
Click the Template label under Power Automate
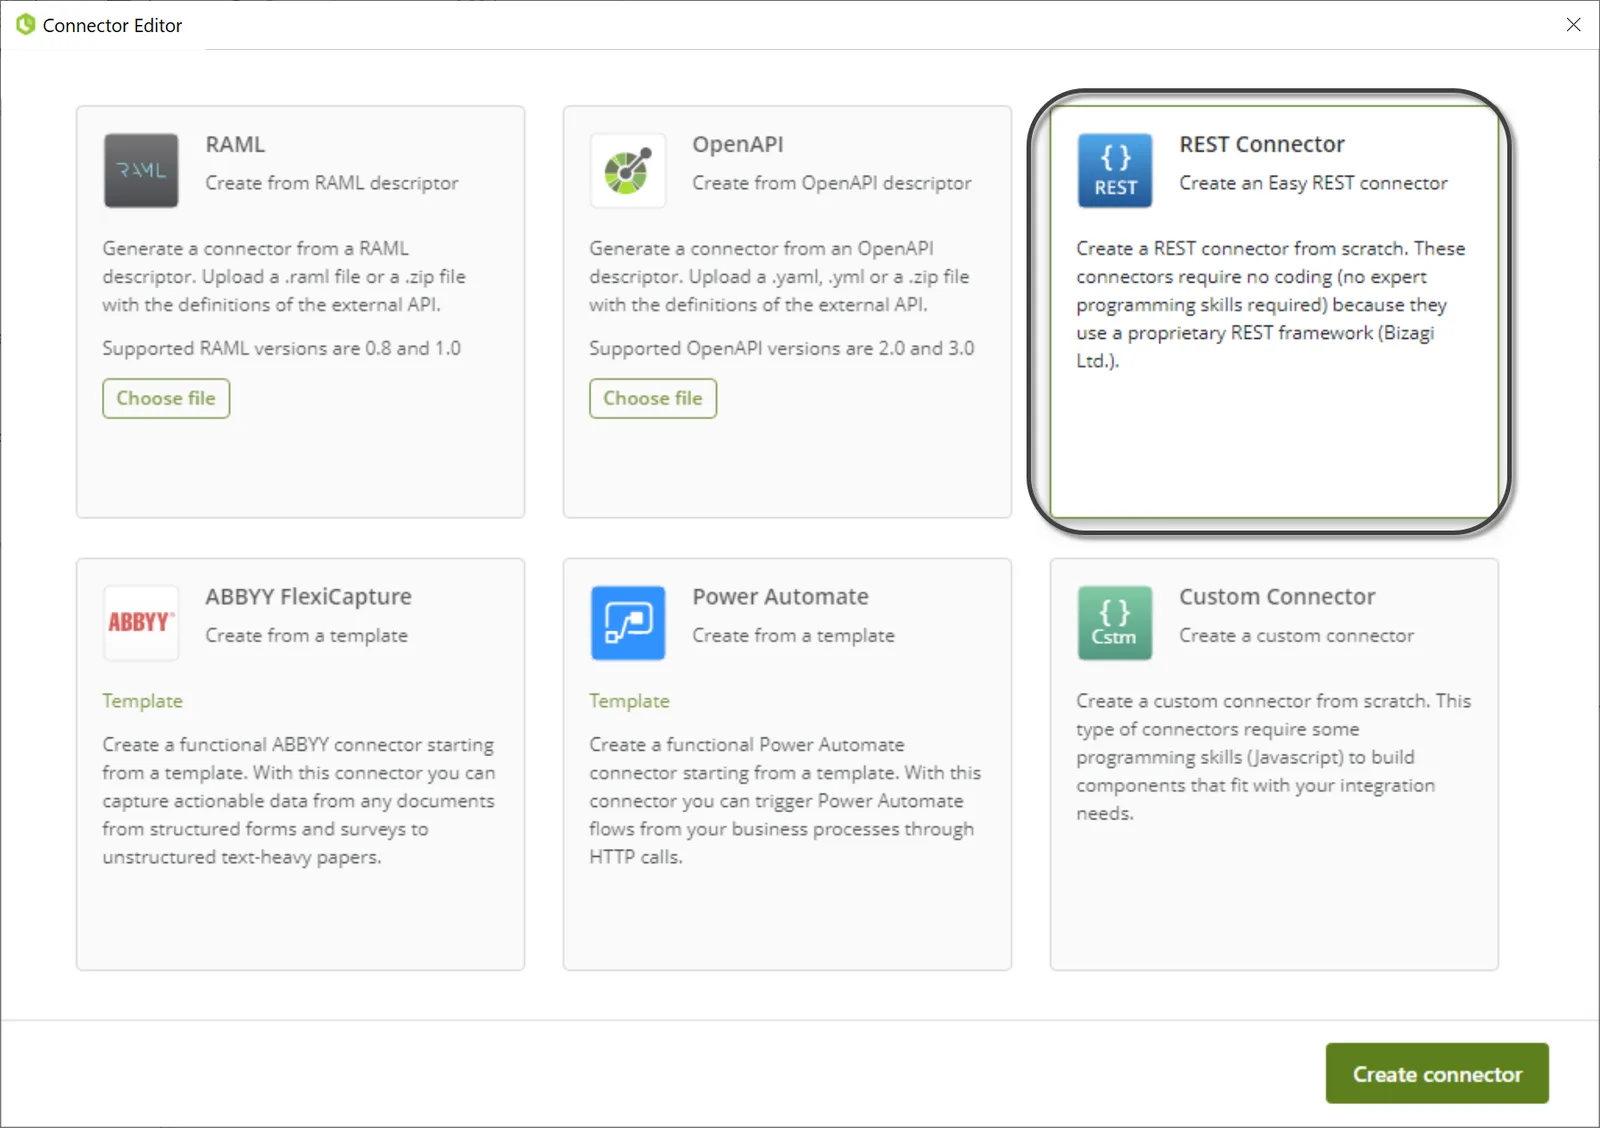(x=629, y=701)
